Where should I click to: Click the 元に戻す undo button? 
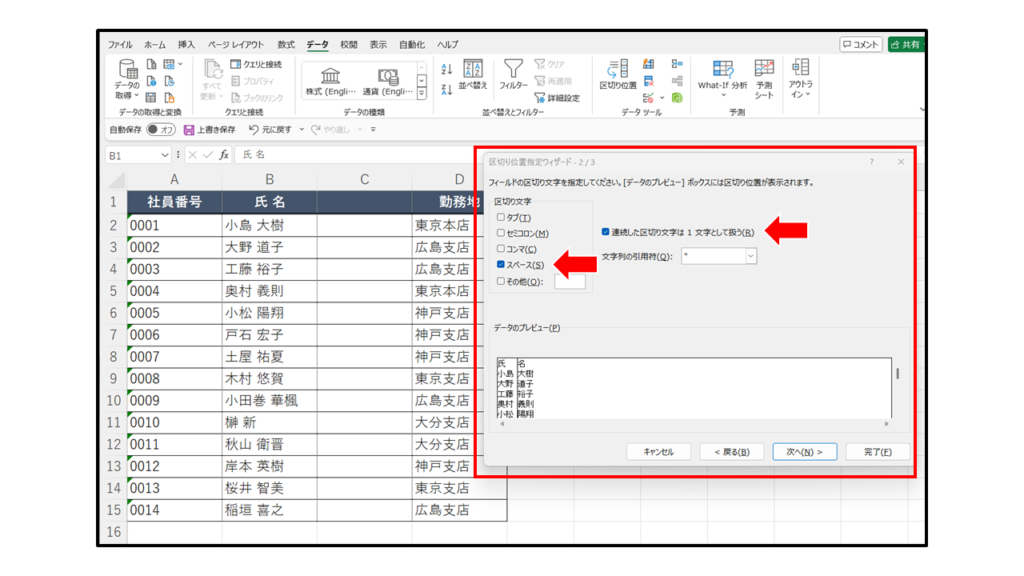tap(270, 129)
